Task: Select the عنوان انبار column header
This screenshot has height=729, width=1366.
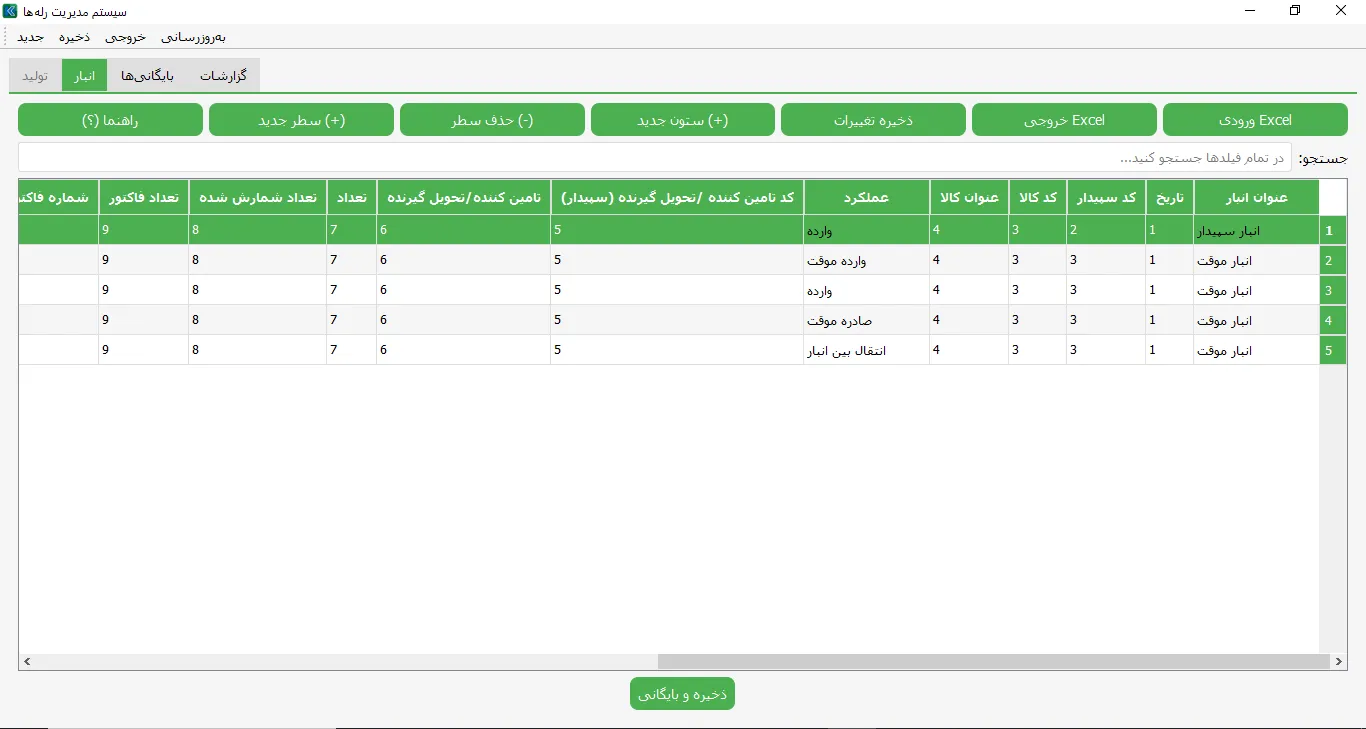Action: pyautogui.click(x=1256, y=198)
